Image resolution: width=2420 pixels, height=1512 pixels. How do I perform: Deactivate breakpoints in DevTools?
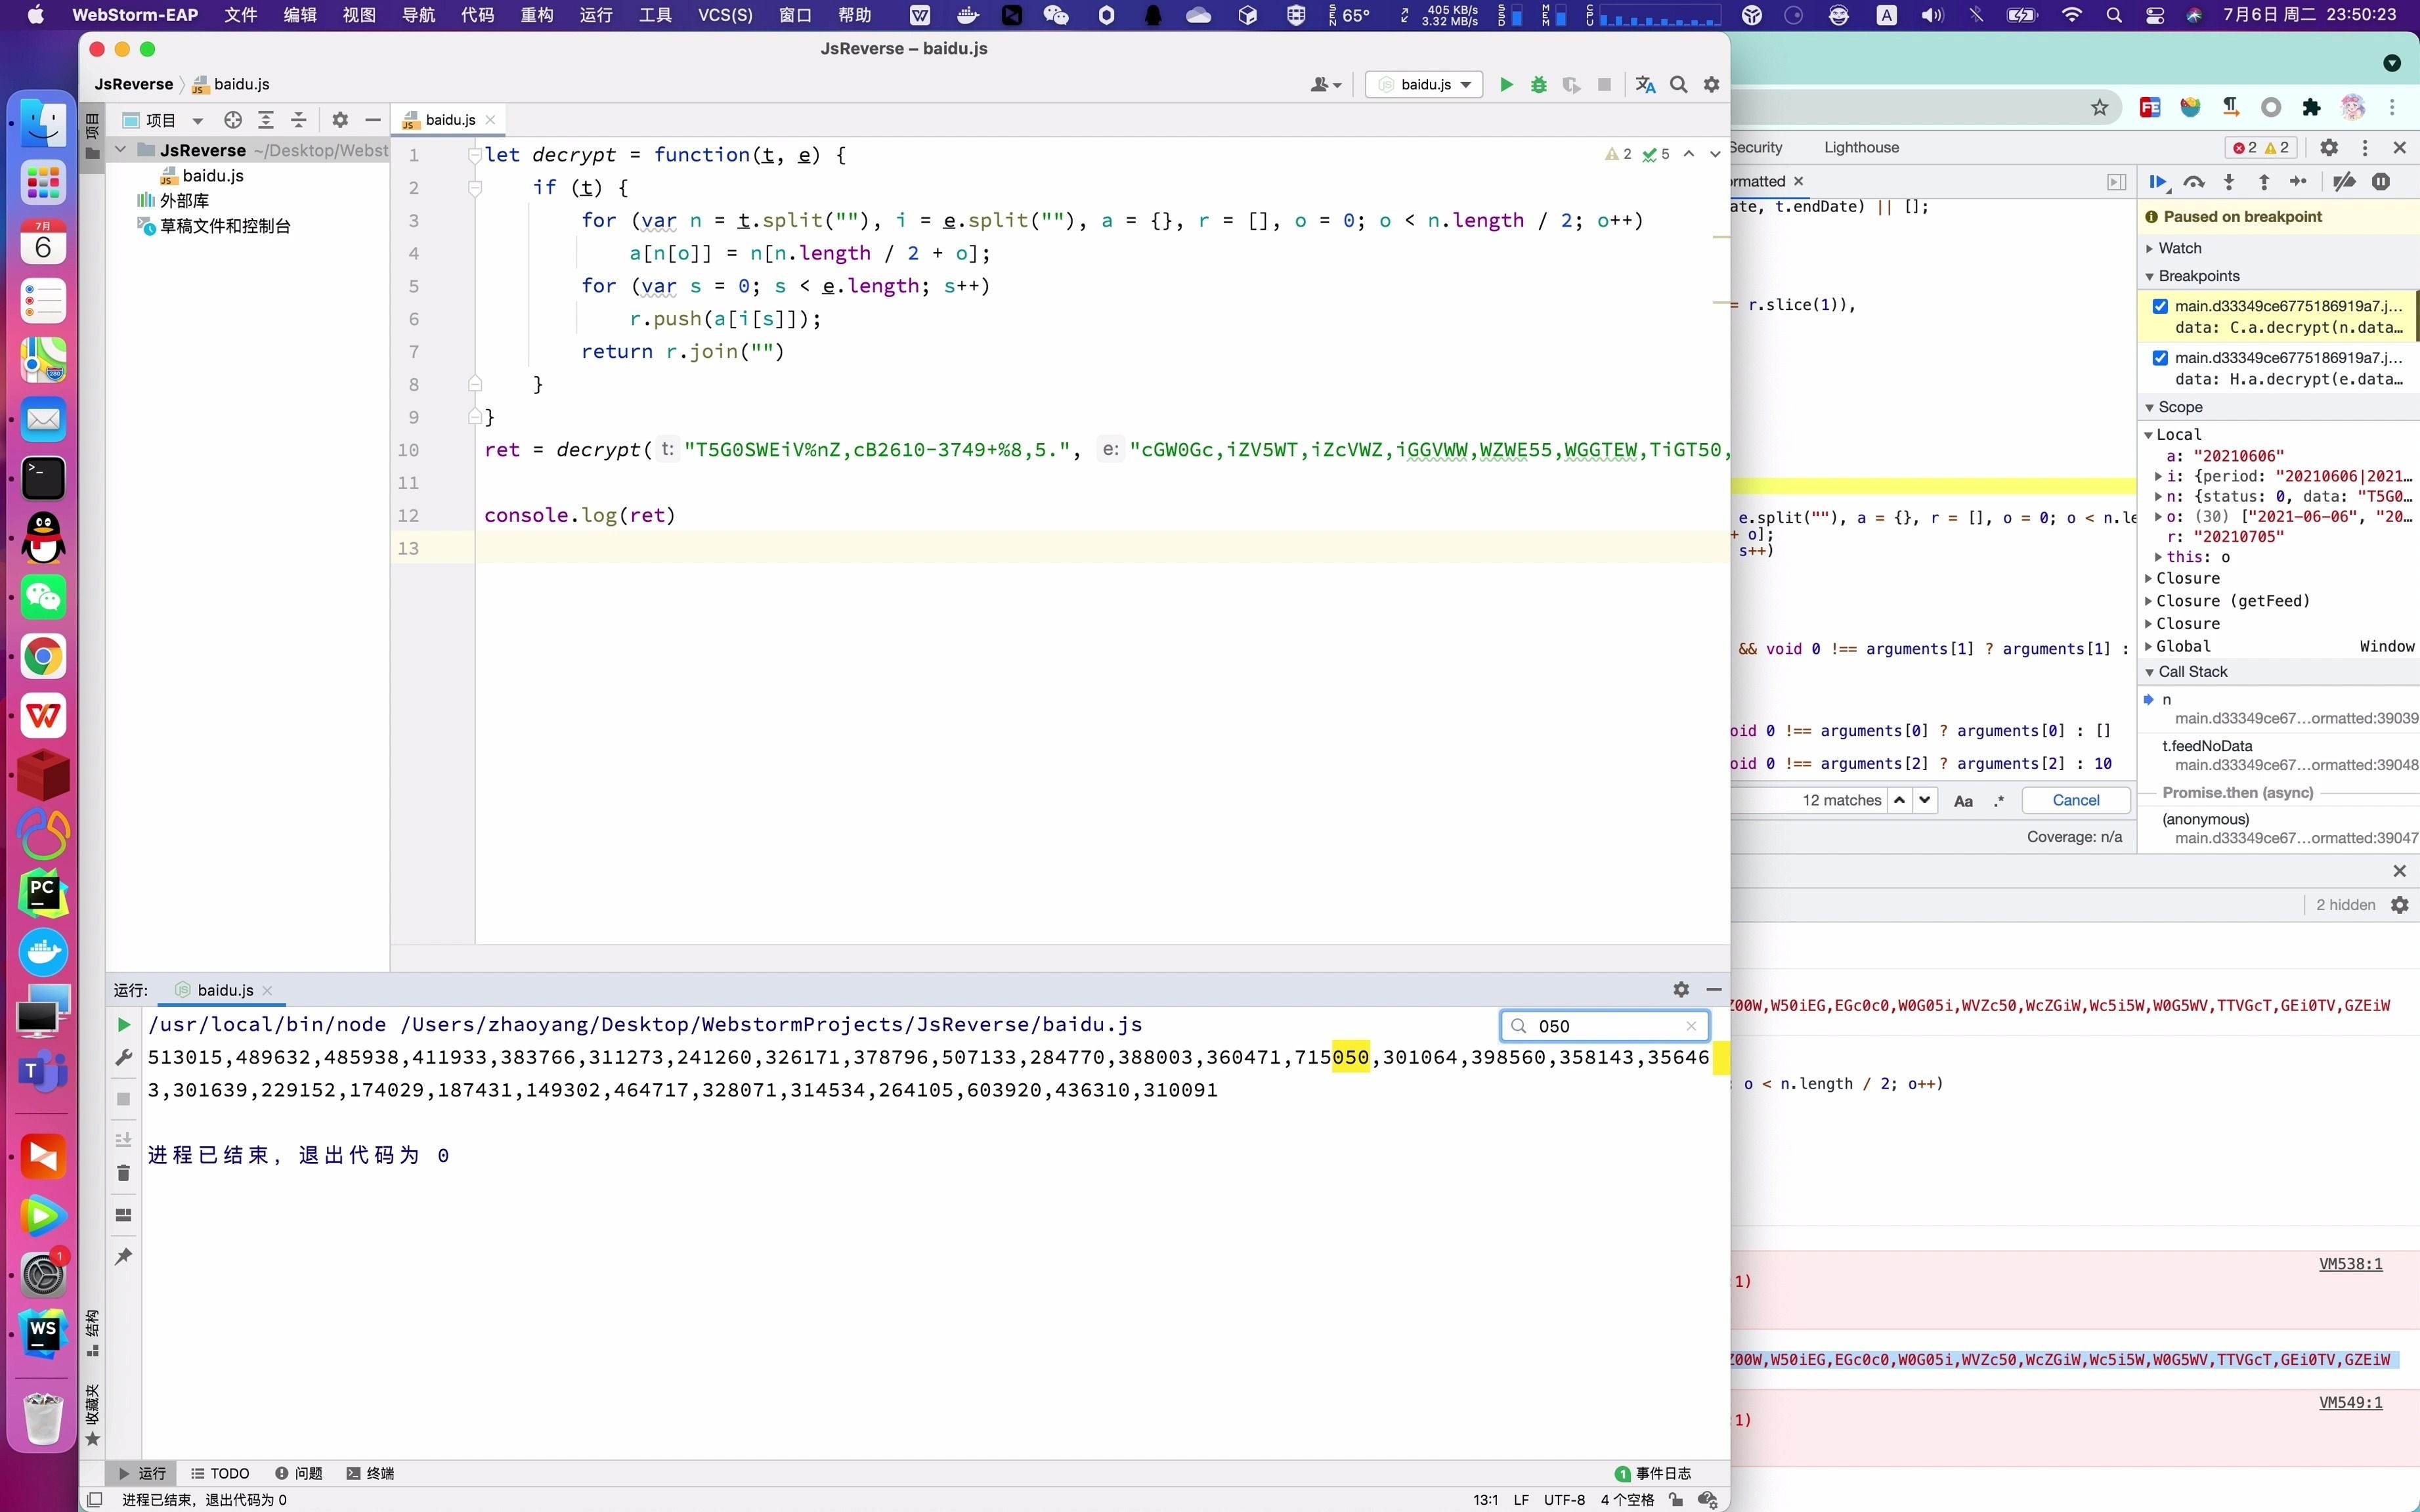pos(2344,182)
